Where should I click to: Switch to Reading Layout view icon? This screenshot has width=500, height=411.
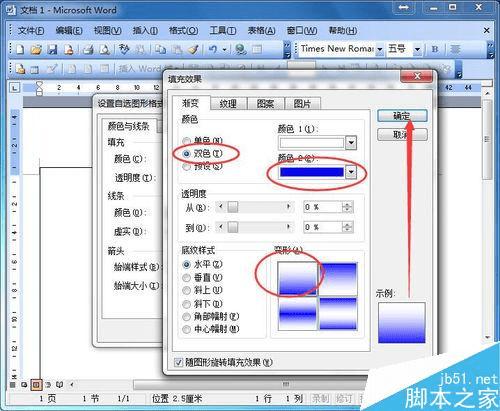coord(60,385)
